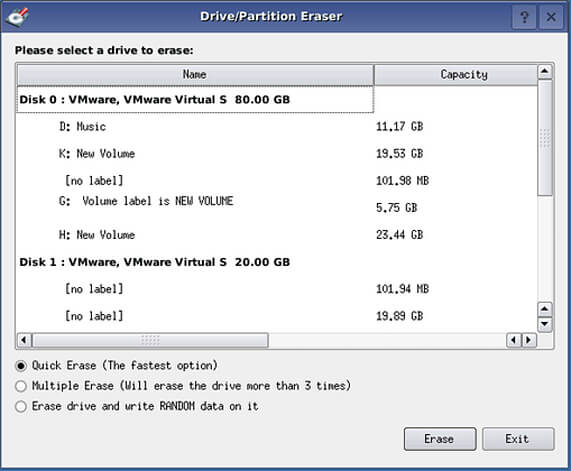The image size is (571, 471).
Task: Close the Drive/Partition Eraser dialog
Action: click(551, 17)
